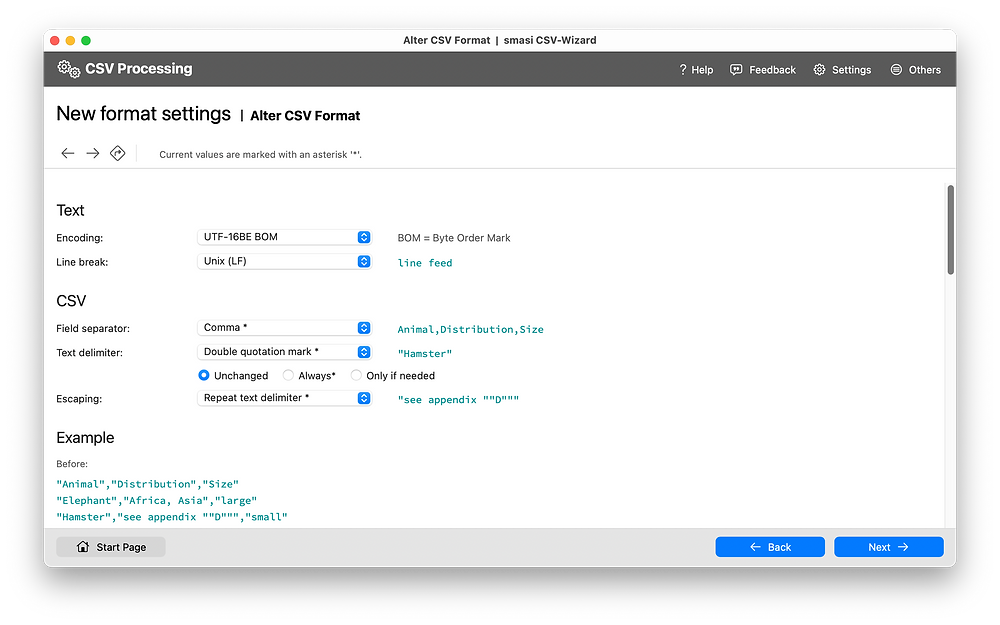Open the Help section in the header

click(695, 69)
